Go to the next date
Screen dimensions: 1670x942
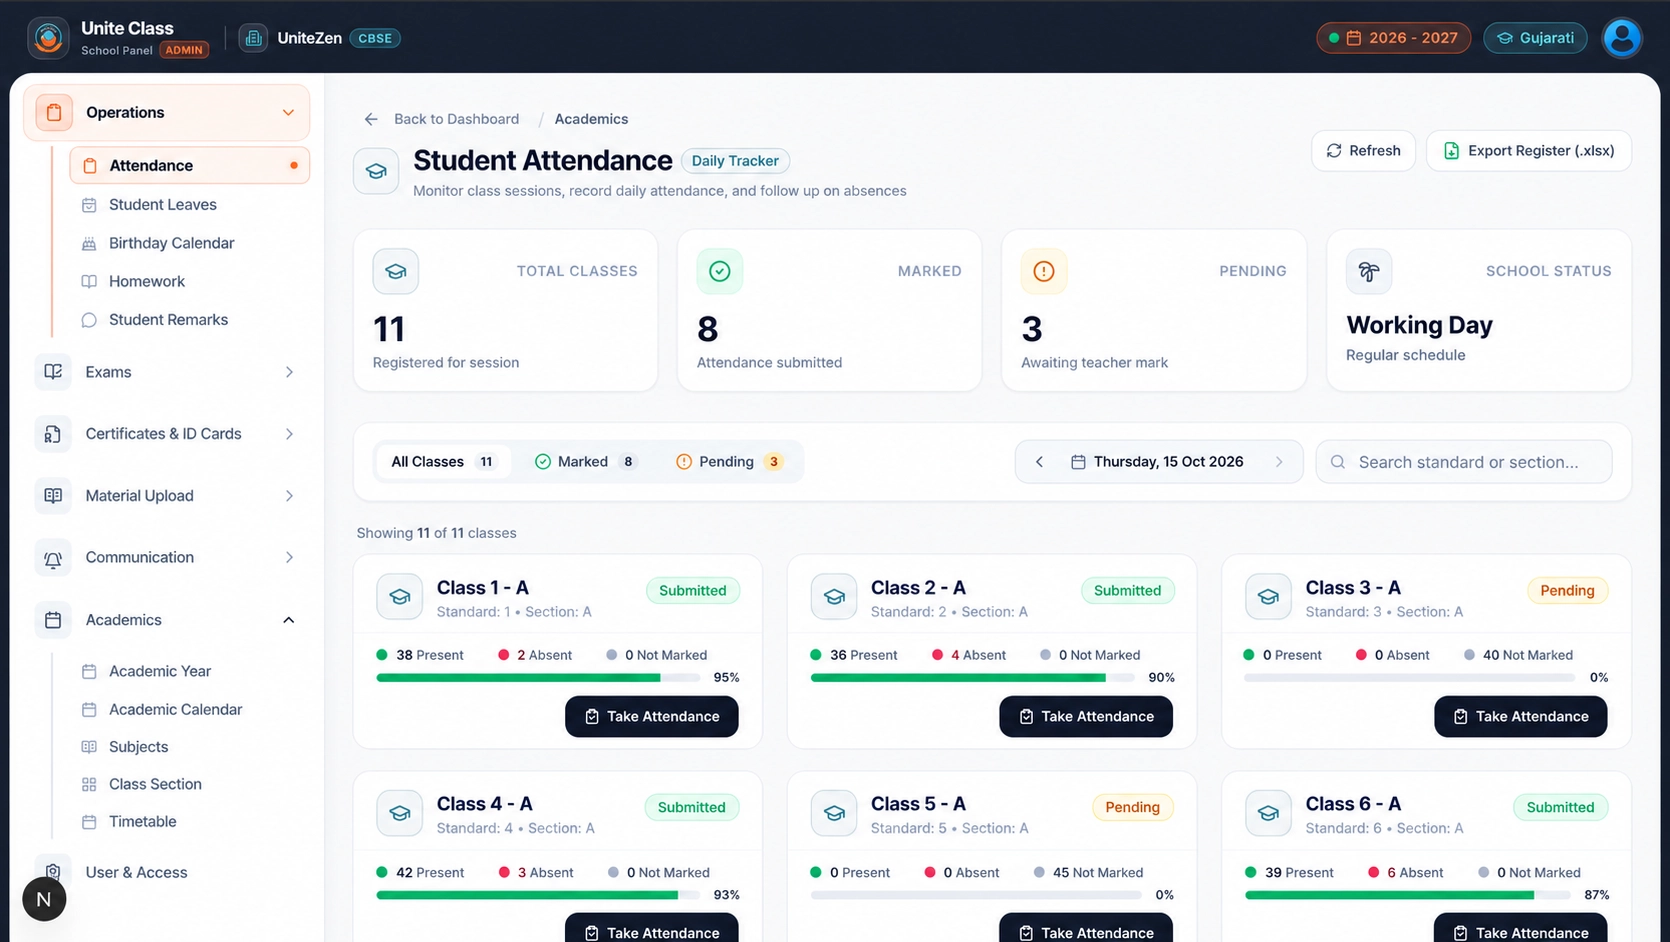(x=1279, y=462)
